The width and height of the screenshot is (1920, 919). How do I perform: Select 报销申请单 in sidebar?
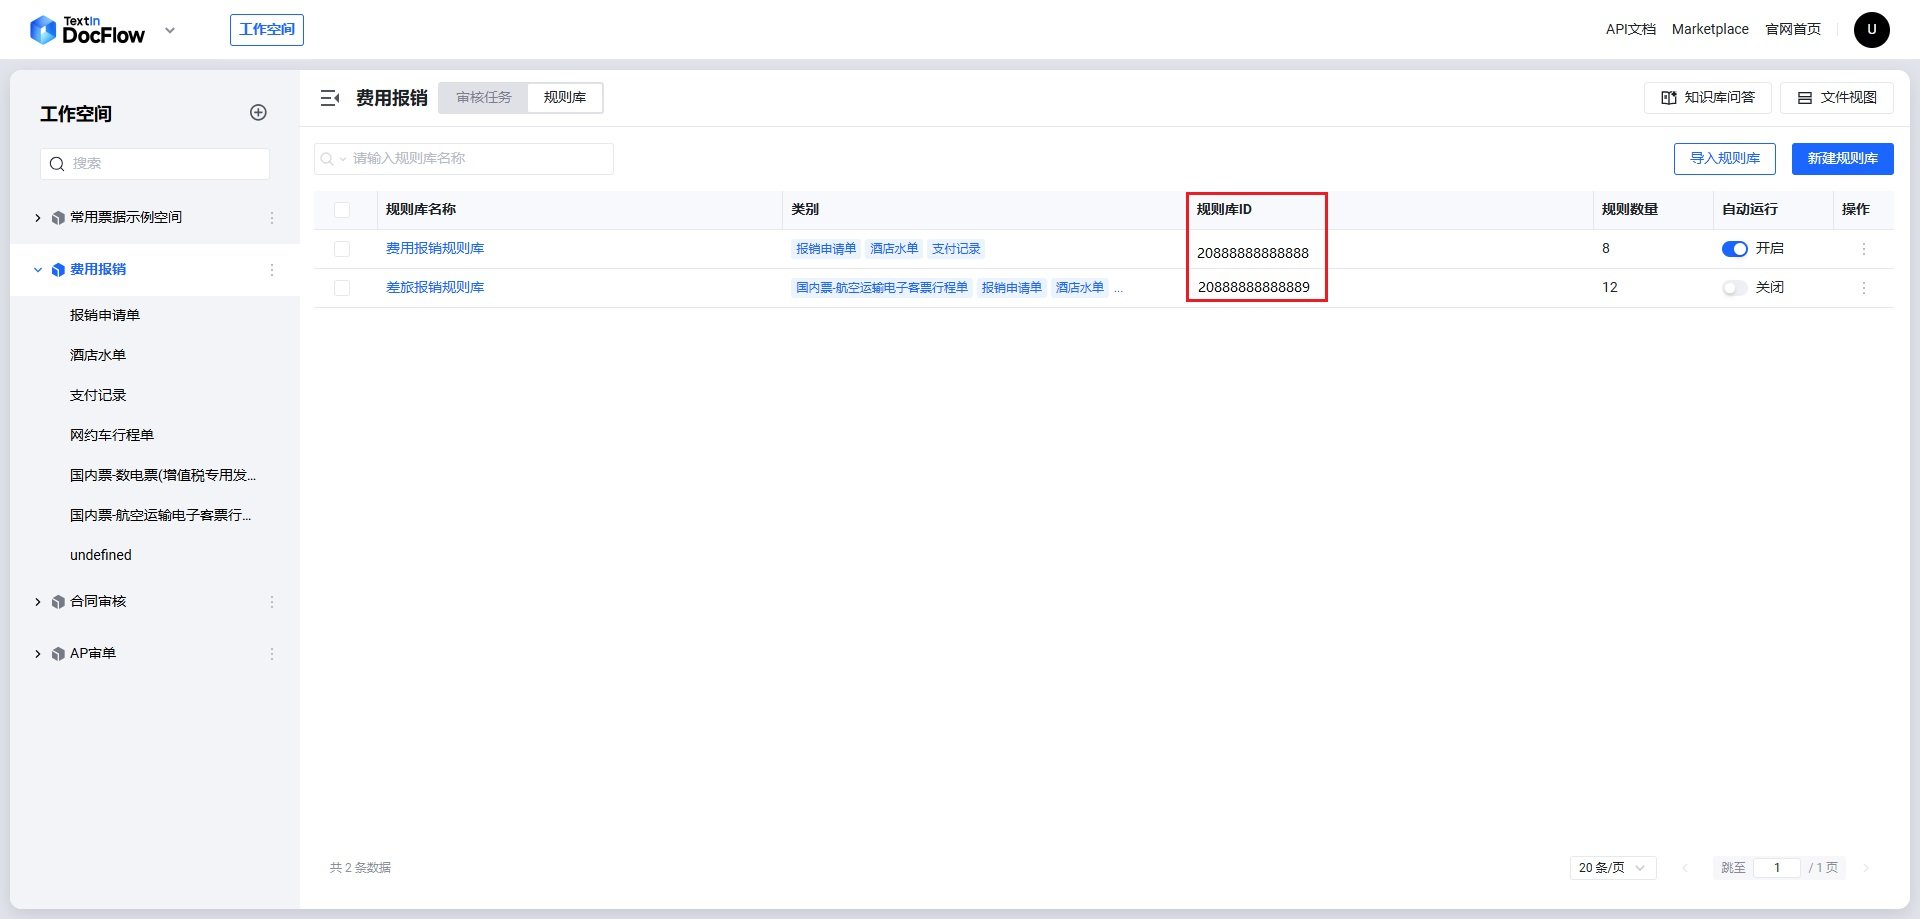pyautogui.click(x=105, y=315)
